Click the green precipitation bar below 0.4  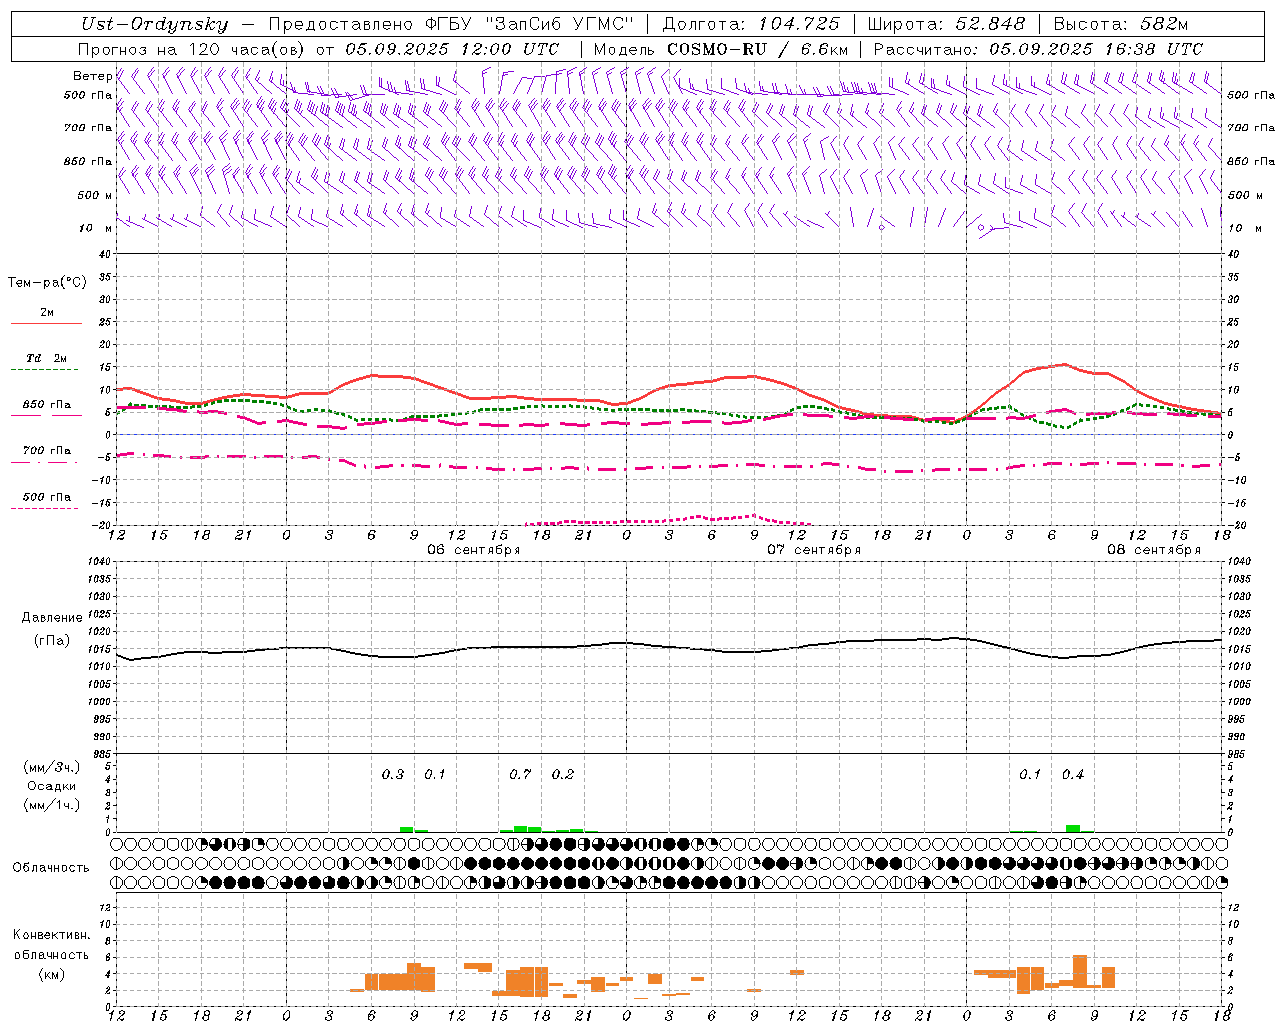point(1073,828)
